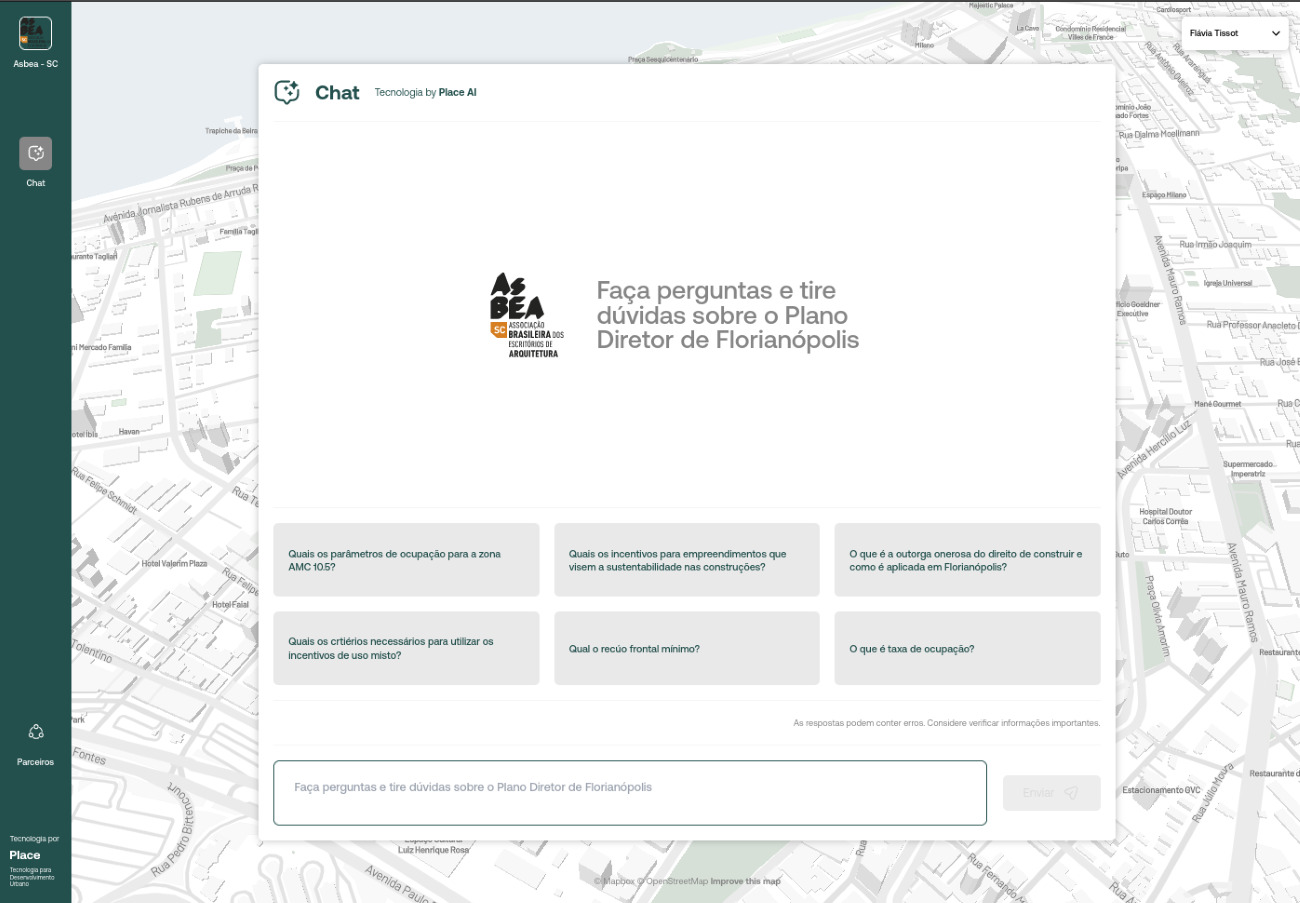The image size is (1300, 903).
Task: Click the Asbea - SC logo thumbnail
Action: coord(35,33)
